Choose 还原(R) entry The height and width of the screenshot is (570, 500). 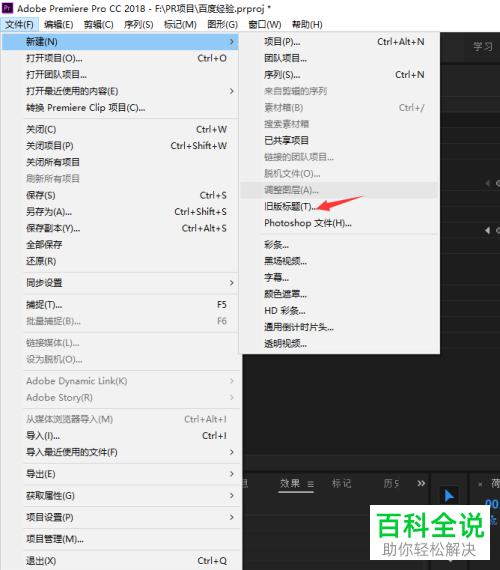click(x=120, y=261)
